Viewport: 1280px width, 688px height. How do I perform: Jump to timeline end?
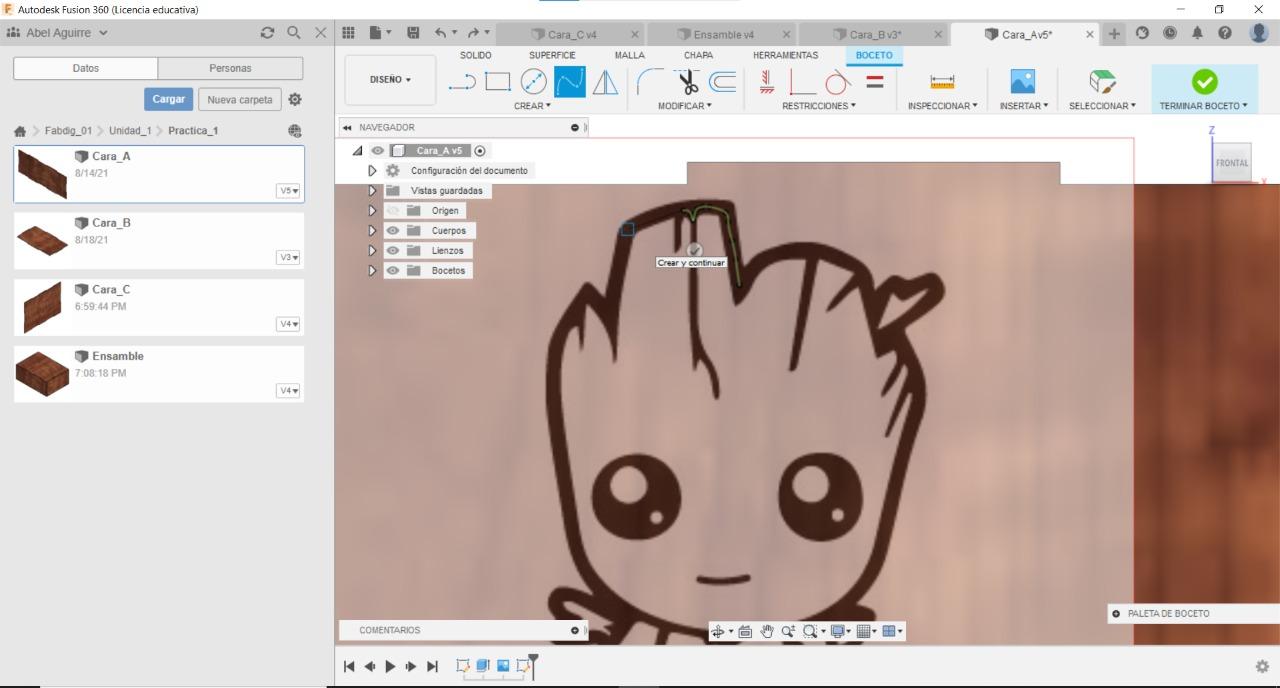click(x=432, y=666)
